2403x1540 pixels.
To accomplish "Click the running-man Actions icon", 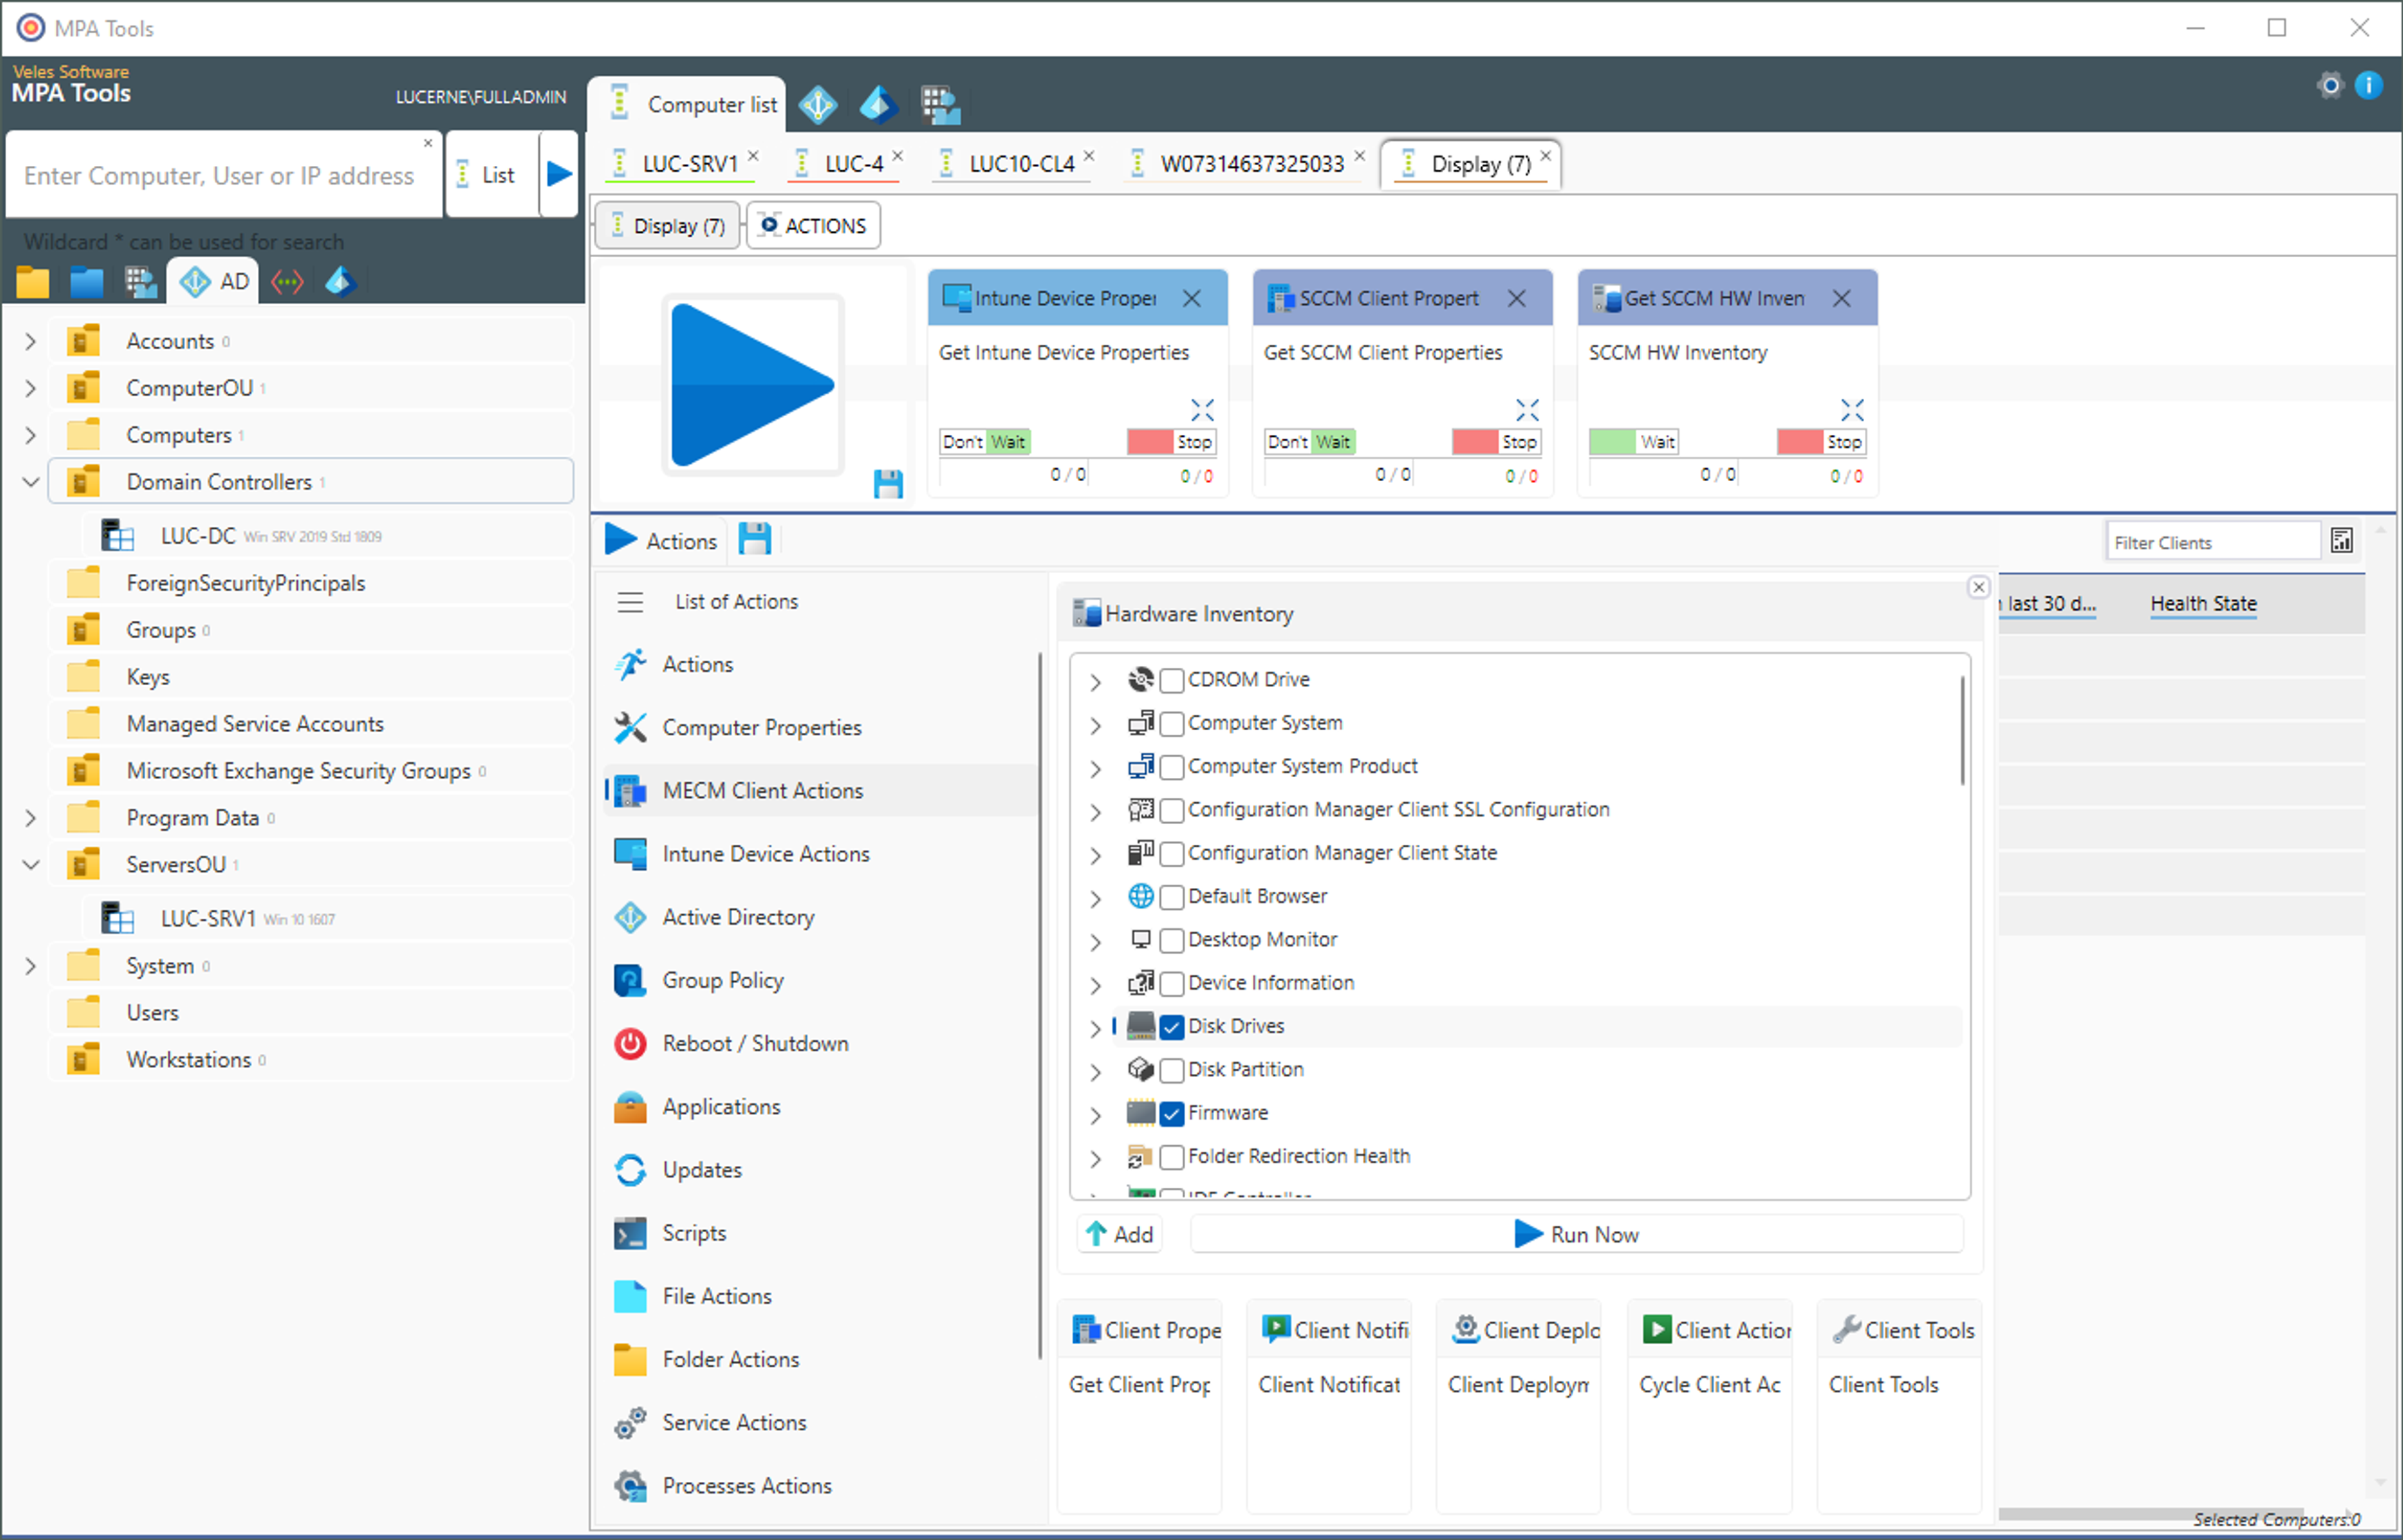I will (x=630, y=664).
